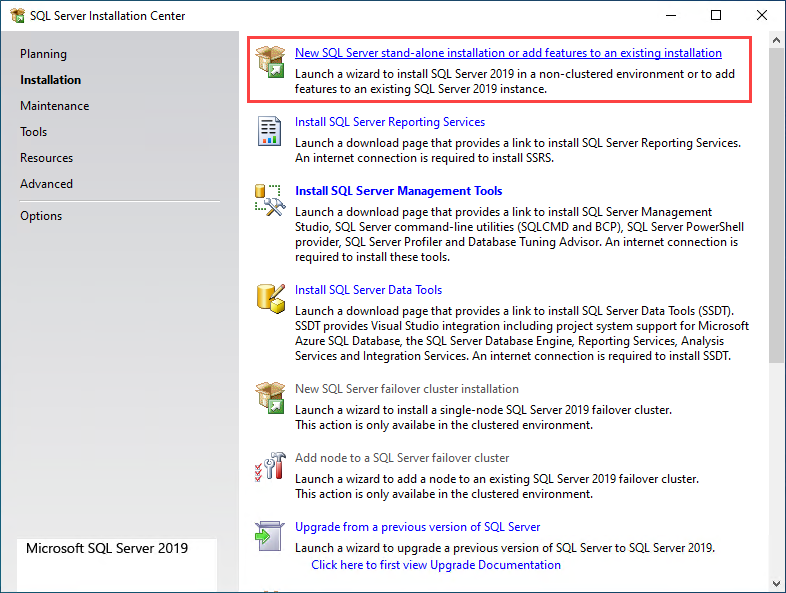Click the add node to cluster tools icon

tap(270, 467)
